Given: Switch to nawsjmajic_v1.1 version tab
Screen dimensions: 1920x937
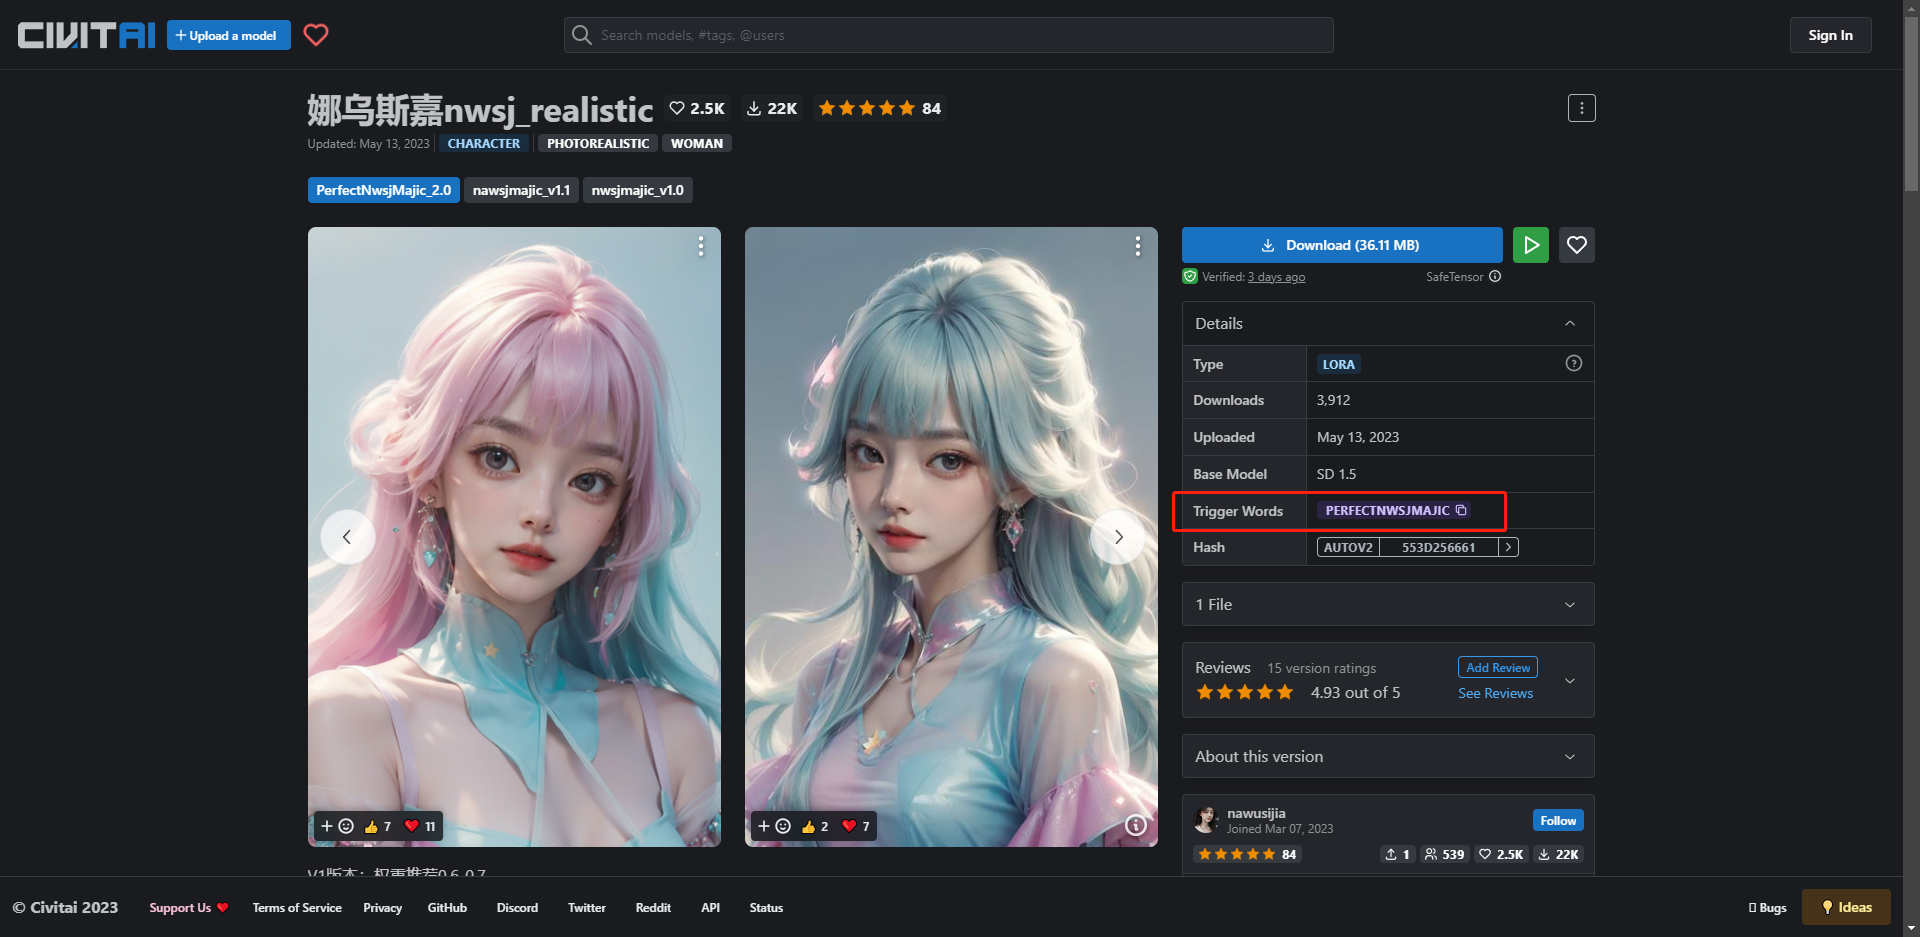Looking at the screenshot, I should (521, 190).
